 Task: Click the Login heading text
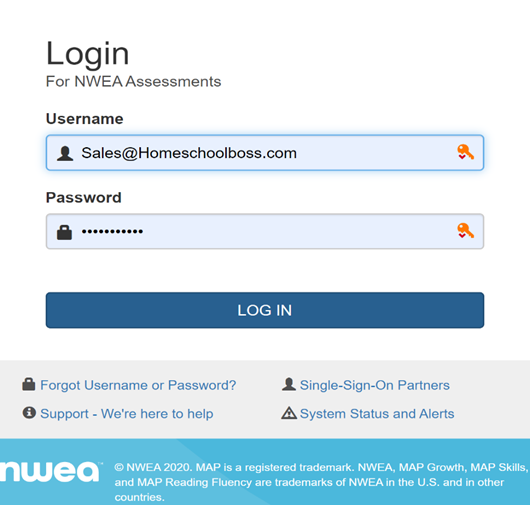click(88, 54)
